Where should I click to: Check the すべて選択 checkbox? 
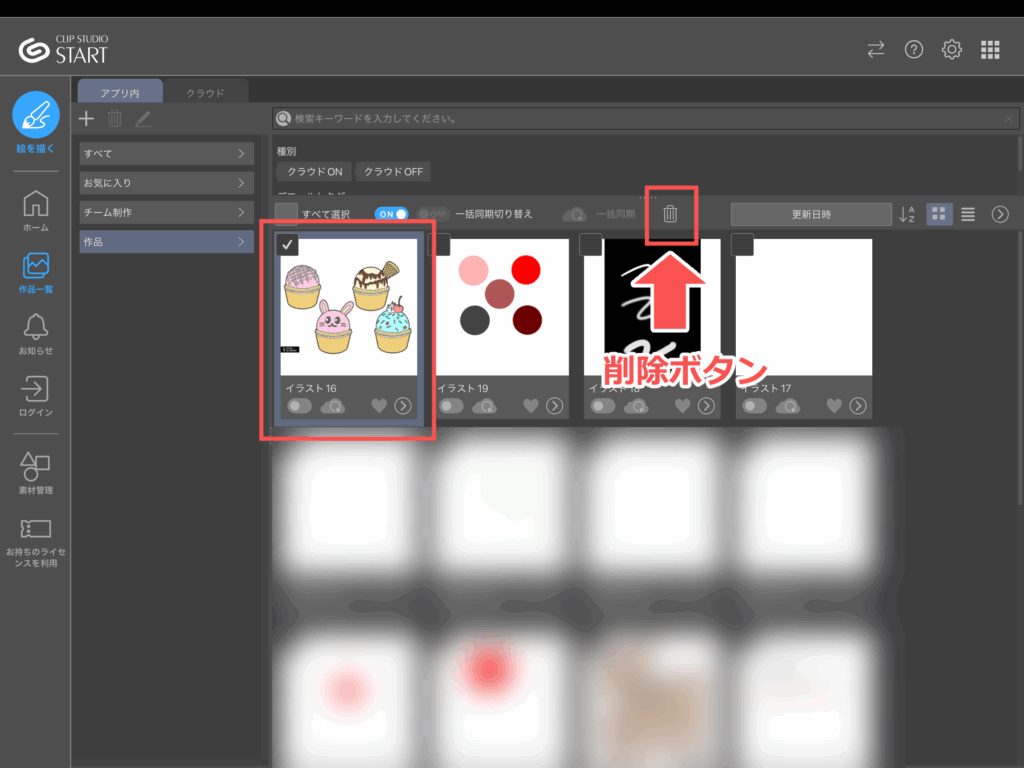point(287,214)
